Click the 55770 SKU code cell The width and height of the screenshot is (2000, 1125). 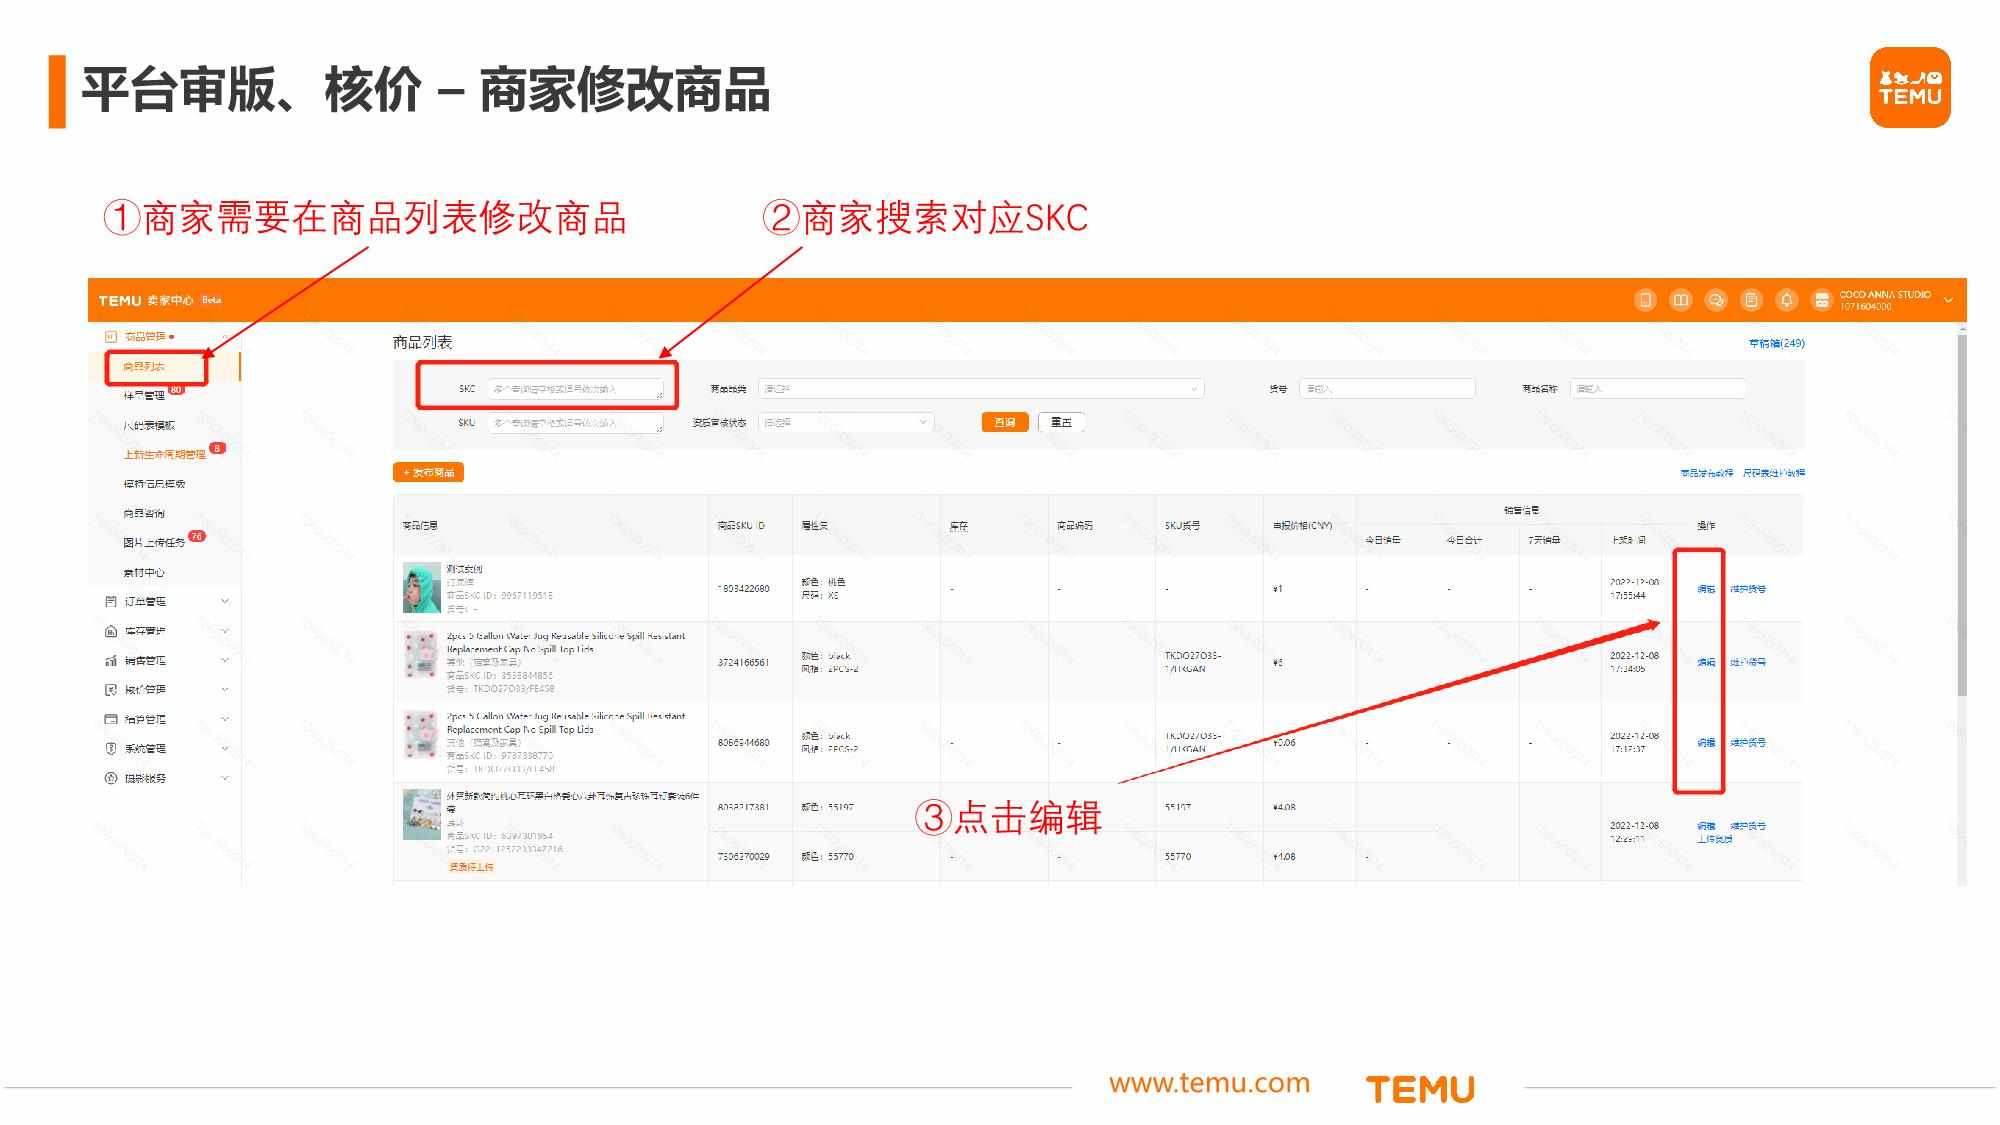click(x=1177, y=856)
